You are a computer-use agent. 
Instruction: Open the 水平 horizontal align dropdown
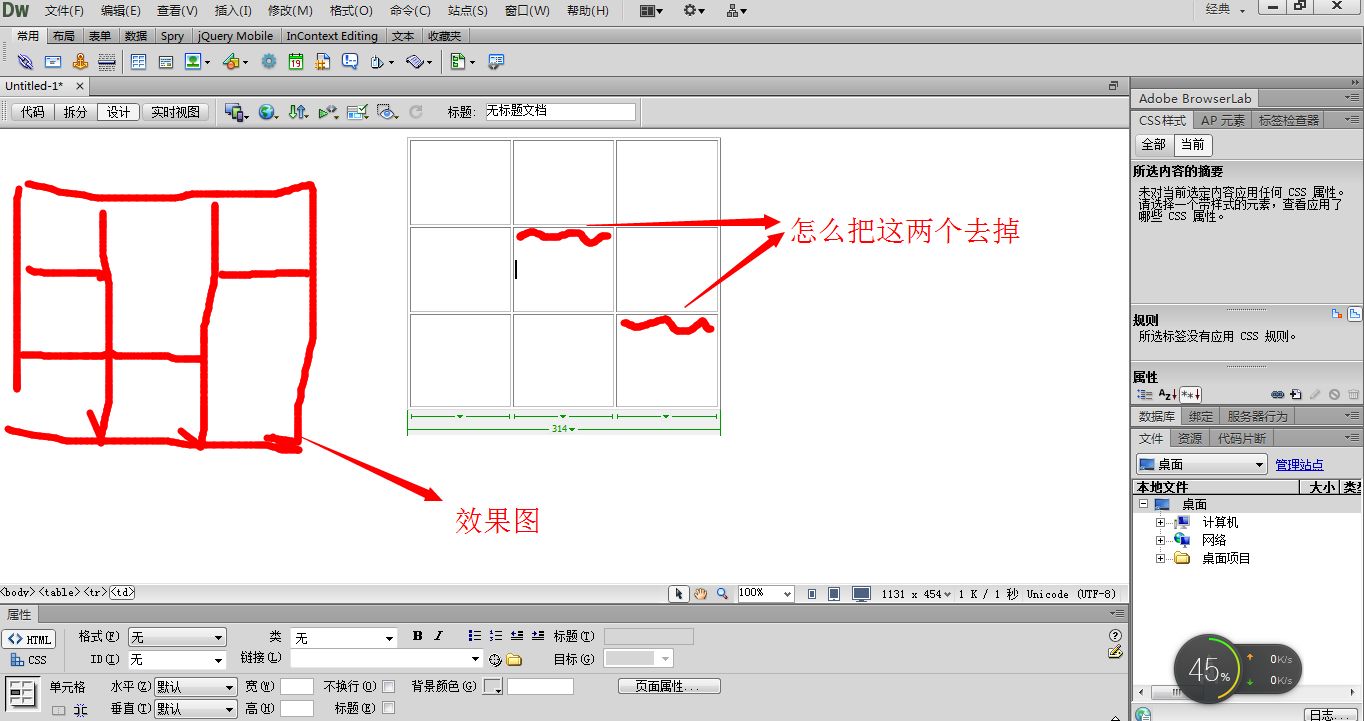point(195,687)
